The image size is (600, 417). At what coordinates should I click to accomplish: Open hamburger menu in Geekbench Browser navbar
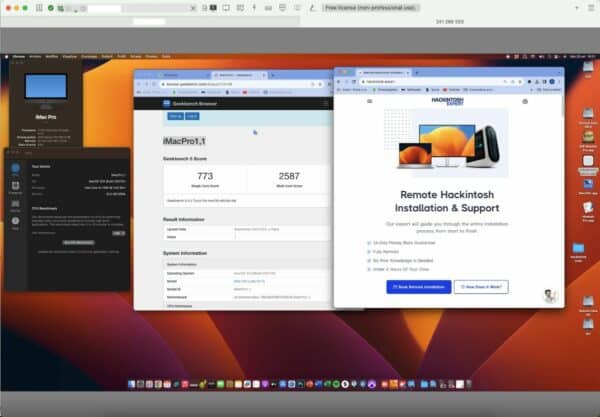point(326,103)
